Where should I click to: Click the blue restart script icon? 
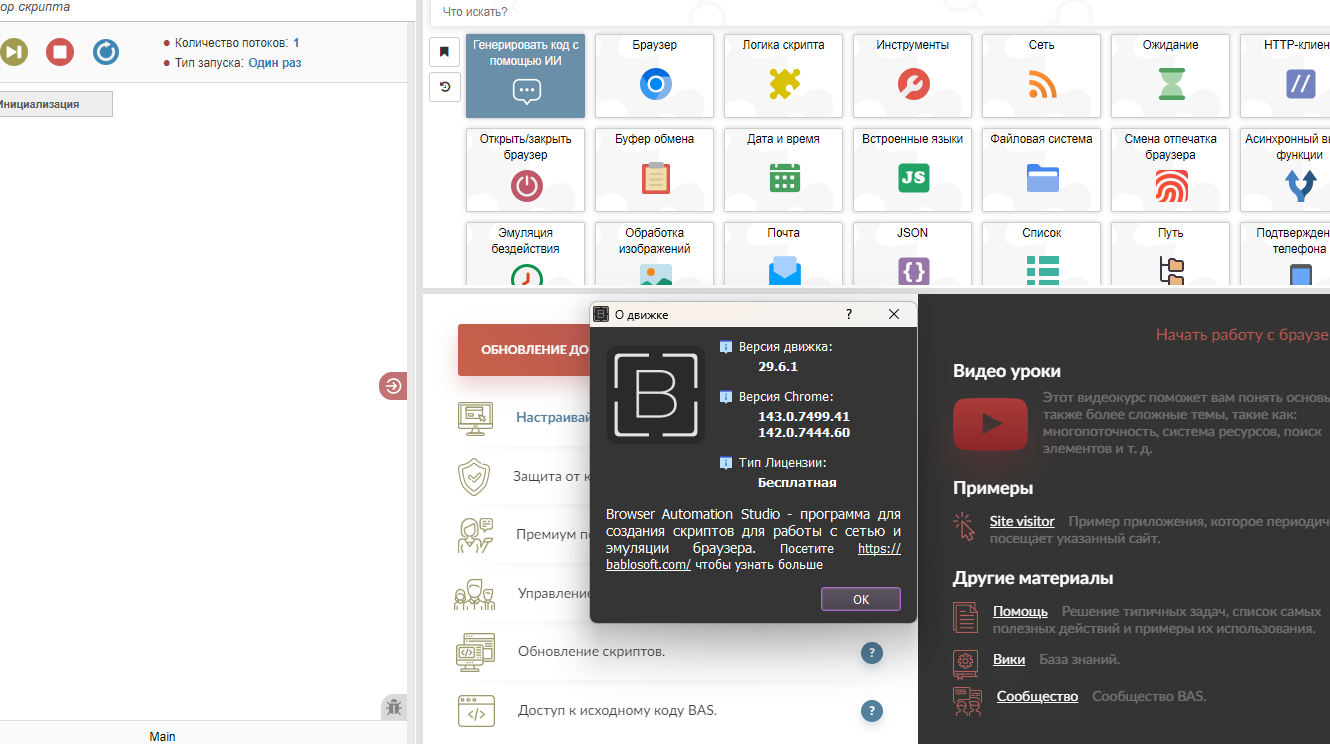pos(106,52)
